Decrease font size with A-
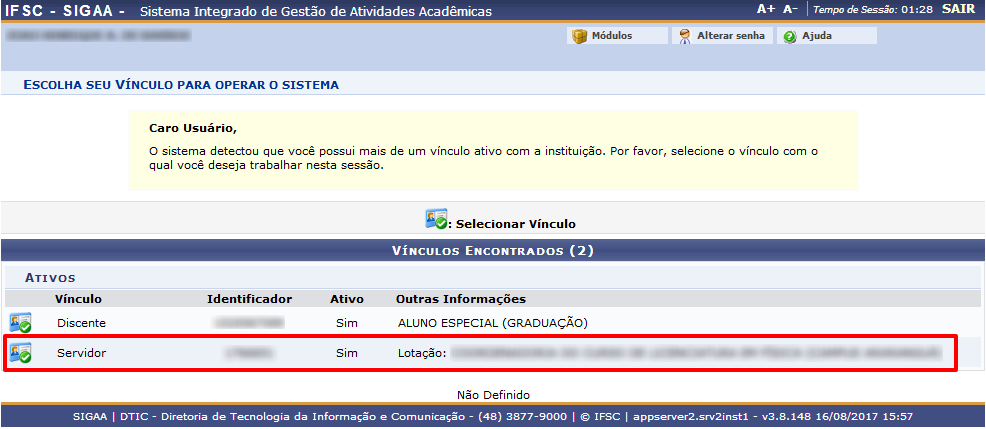 pos(790,9)
